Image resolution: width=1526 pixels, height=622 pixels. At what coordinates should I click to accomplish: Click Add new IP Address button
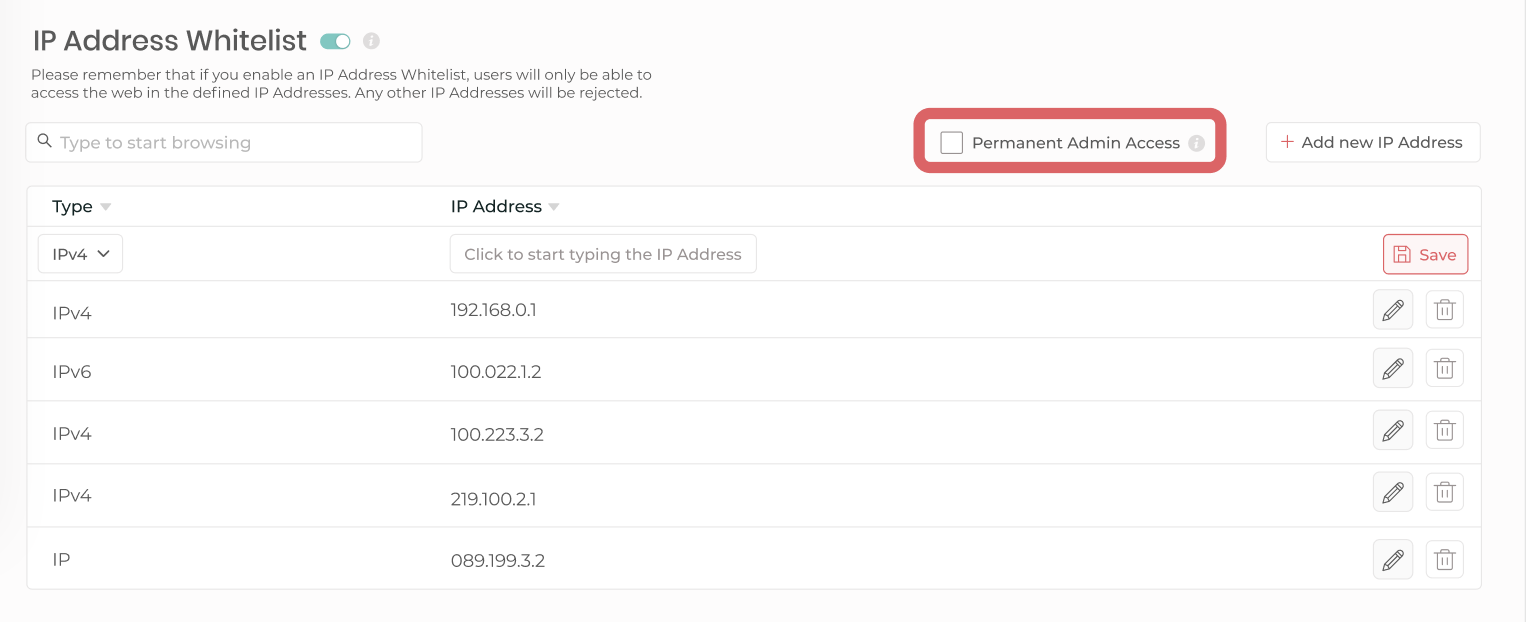pyautogui.click(x=1372, y=142)
